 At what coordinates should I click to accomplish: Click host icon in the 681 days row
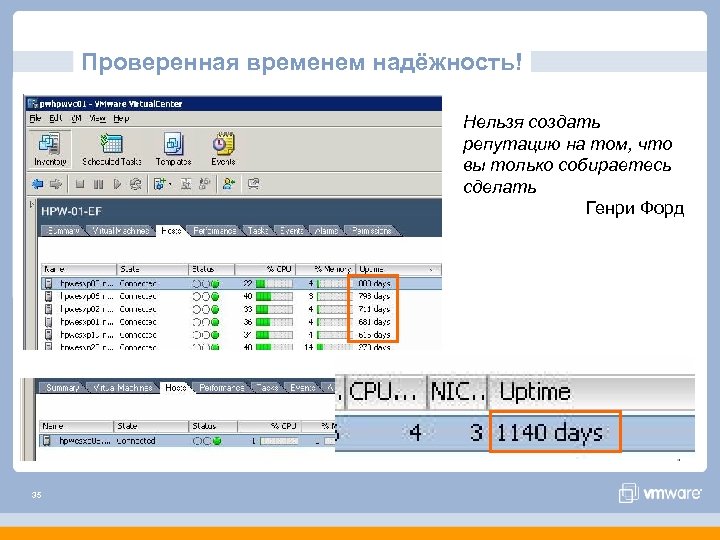point(48,322)
